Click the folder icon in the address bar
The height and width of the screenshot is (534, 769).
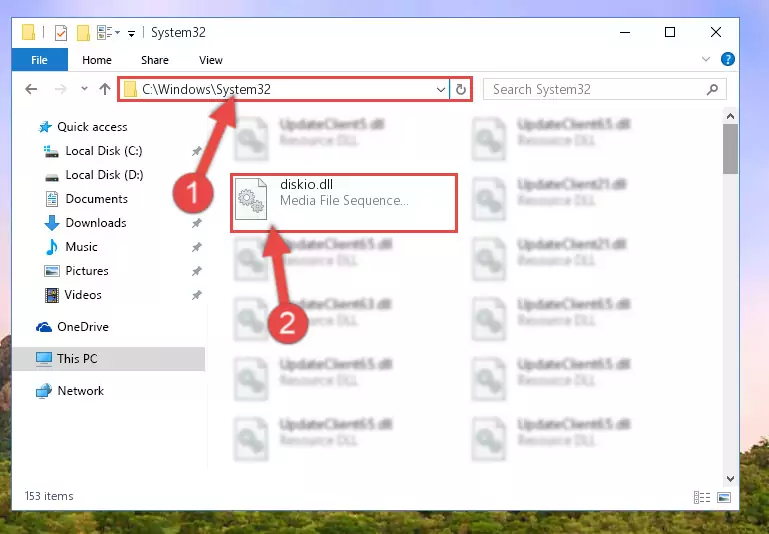130,89
